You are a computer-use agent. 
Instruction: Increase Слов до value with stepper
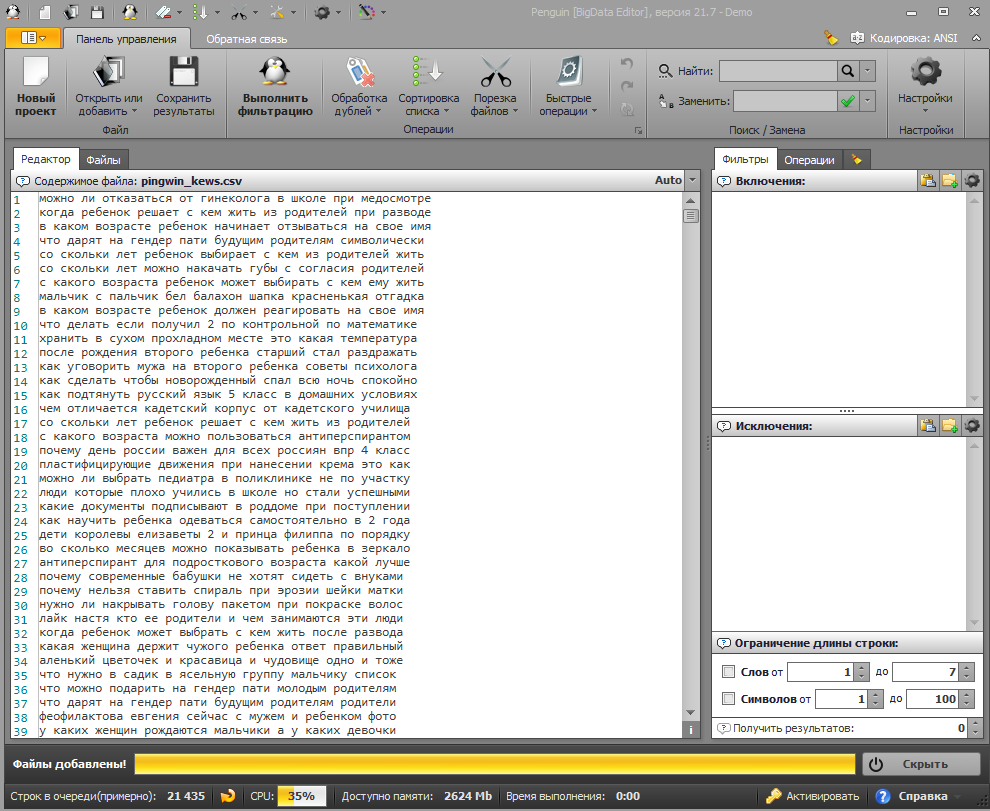967,667
